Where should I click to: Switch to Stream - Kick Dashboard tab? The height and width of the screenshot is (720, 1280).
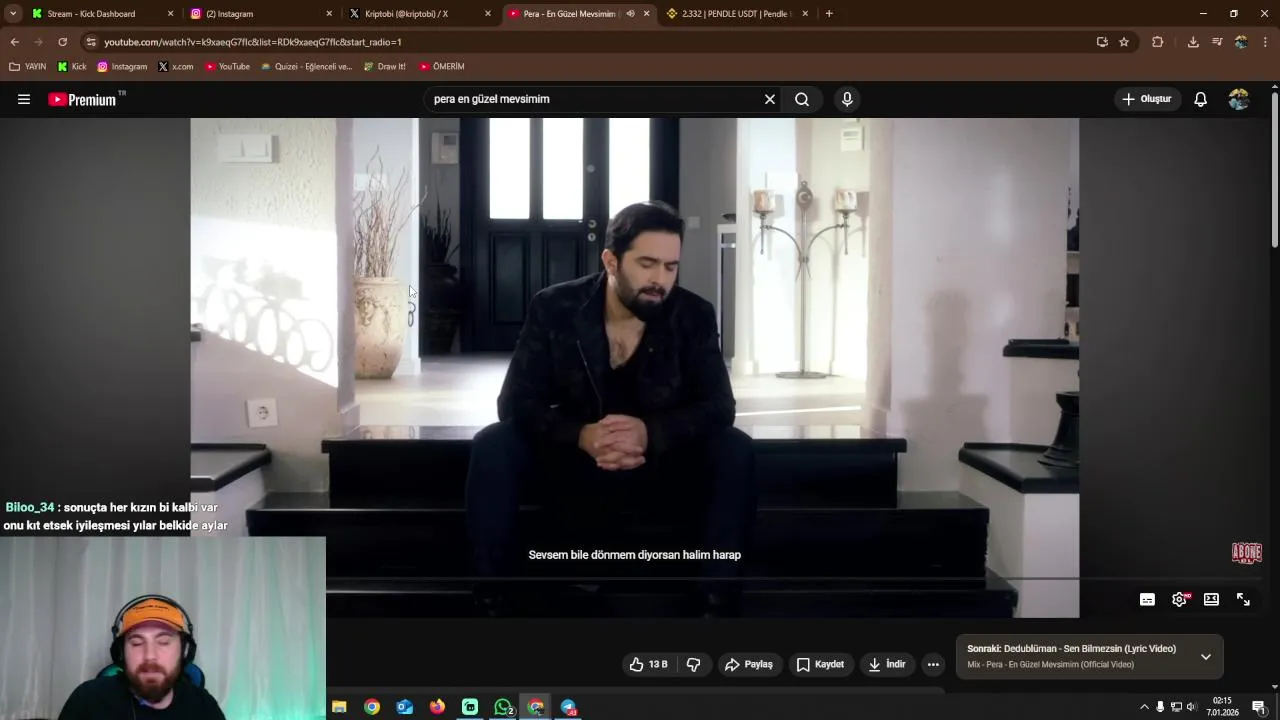[x=91, y=14]
